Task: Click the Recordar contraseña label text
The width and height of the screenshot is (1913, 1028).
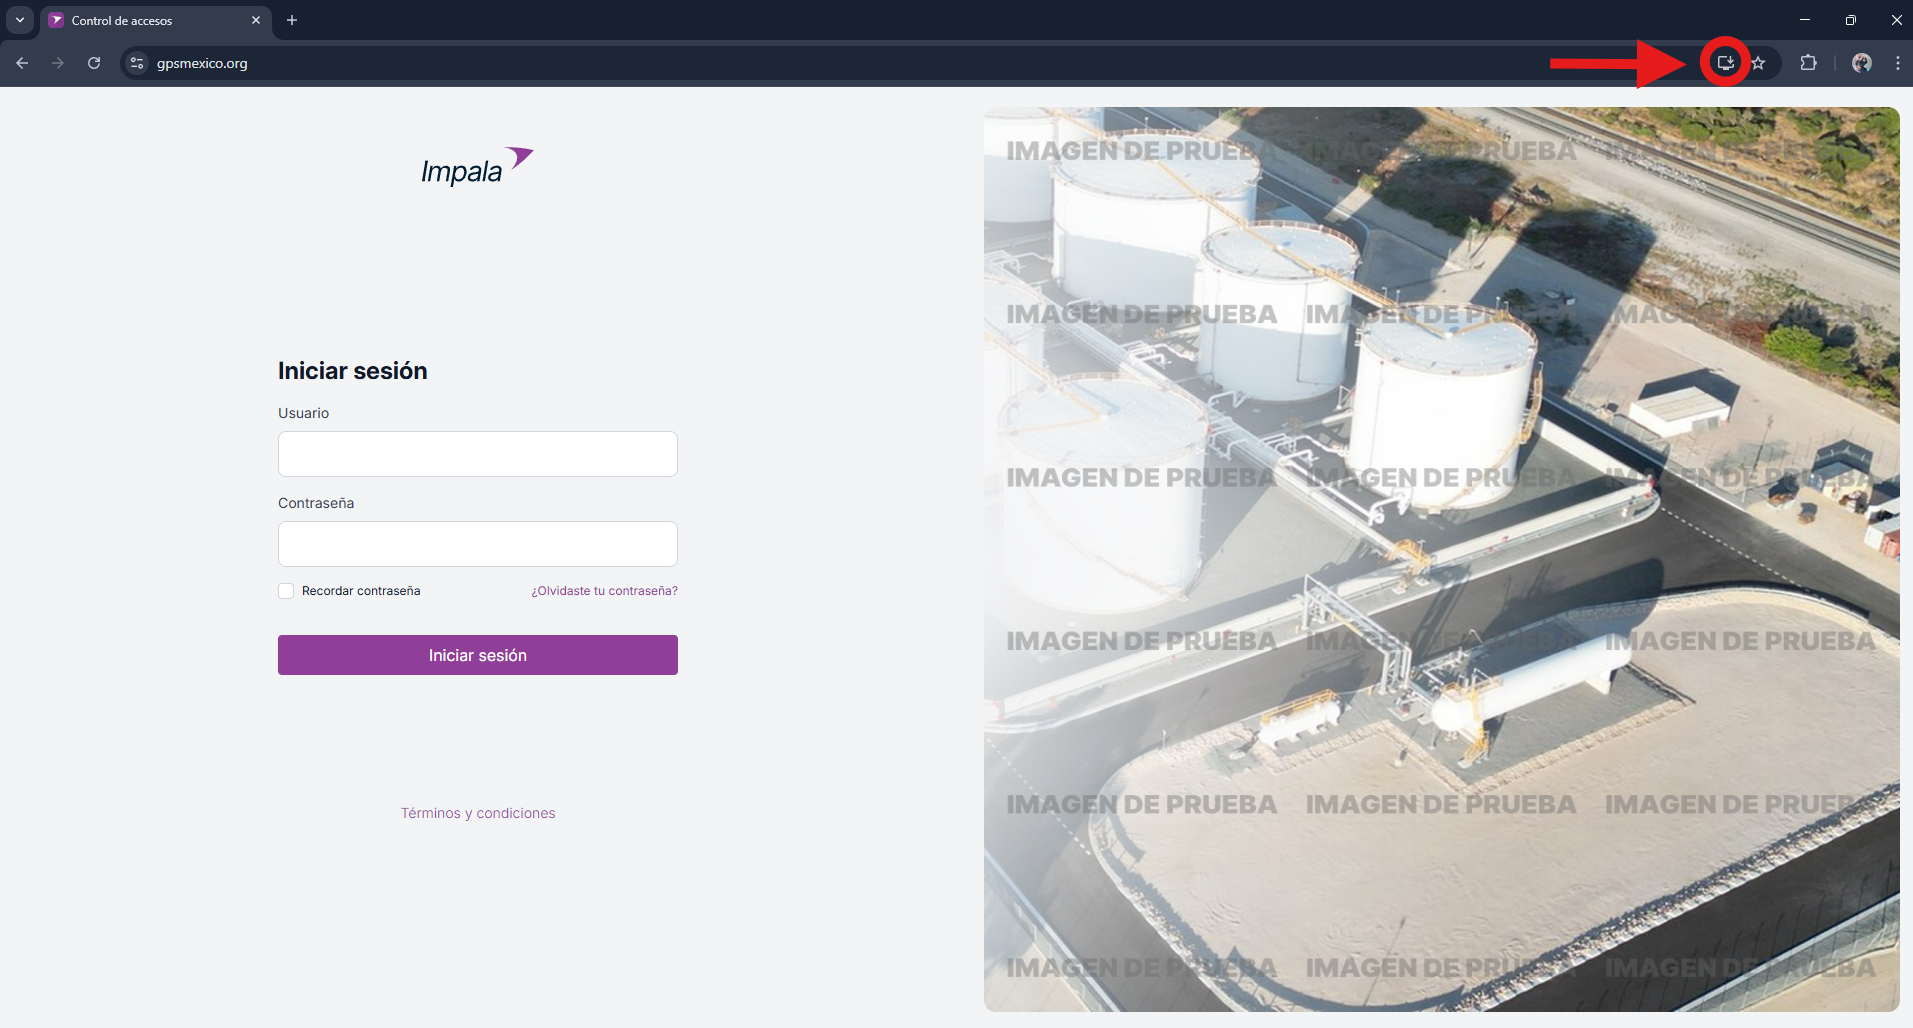Action: 361,591
